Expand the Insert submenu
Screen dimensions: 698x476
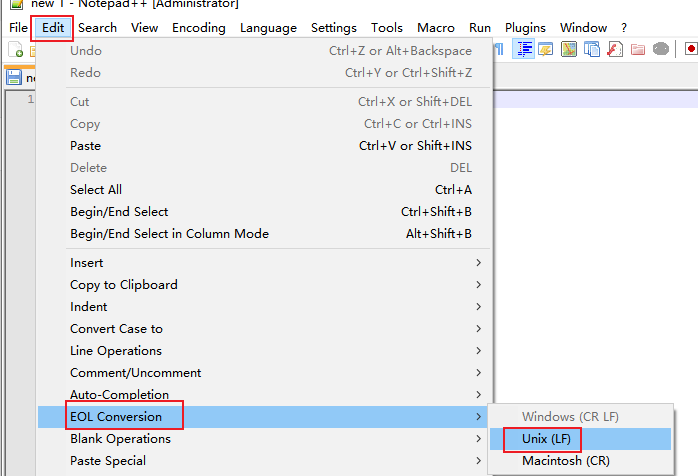(x=265, y=263)
